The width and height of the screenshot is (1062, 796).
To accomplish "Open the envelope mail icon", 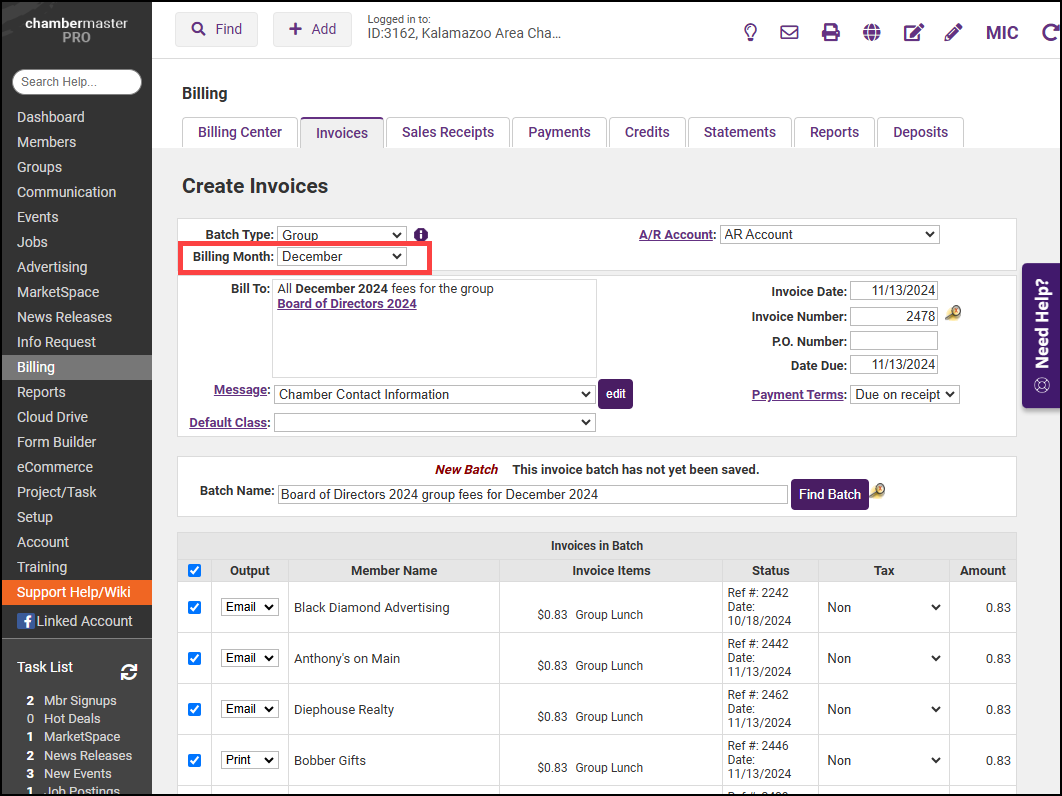I will 789,32.
